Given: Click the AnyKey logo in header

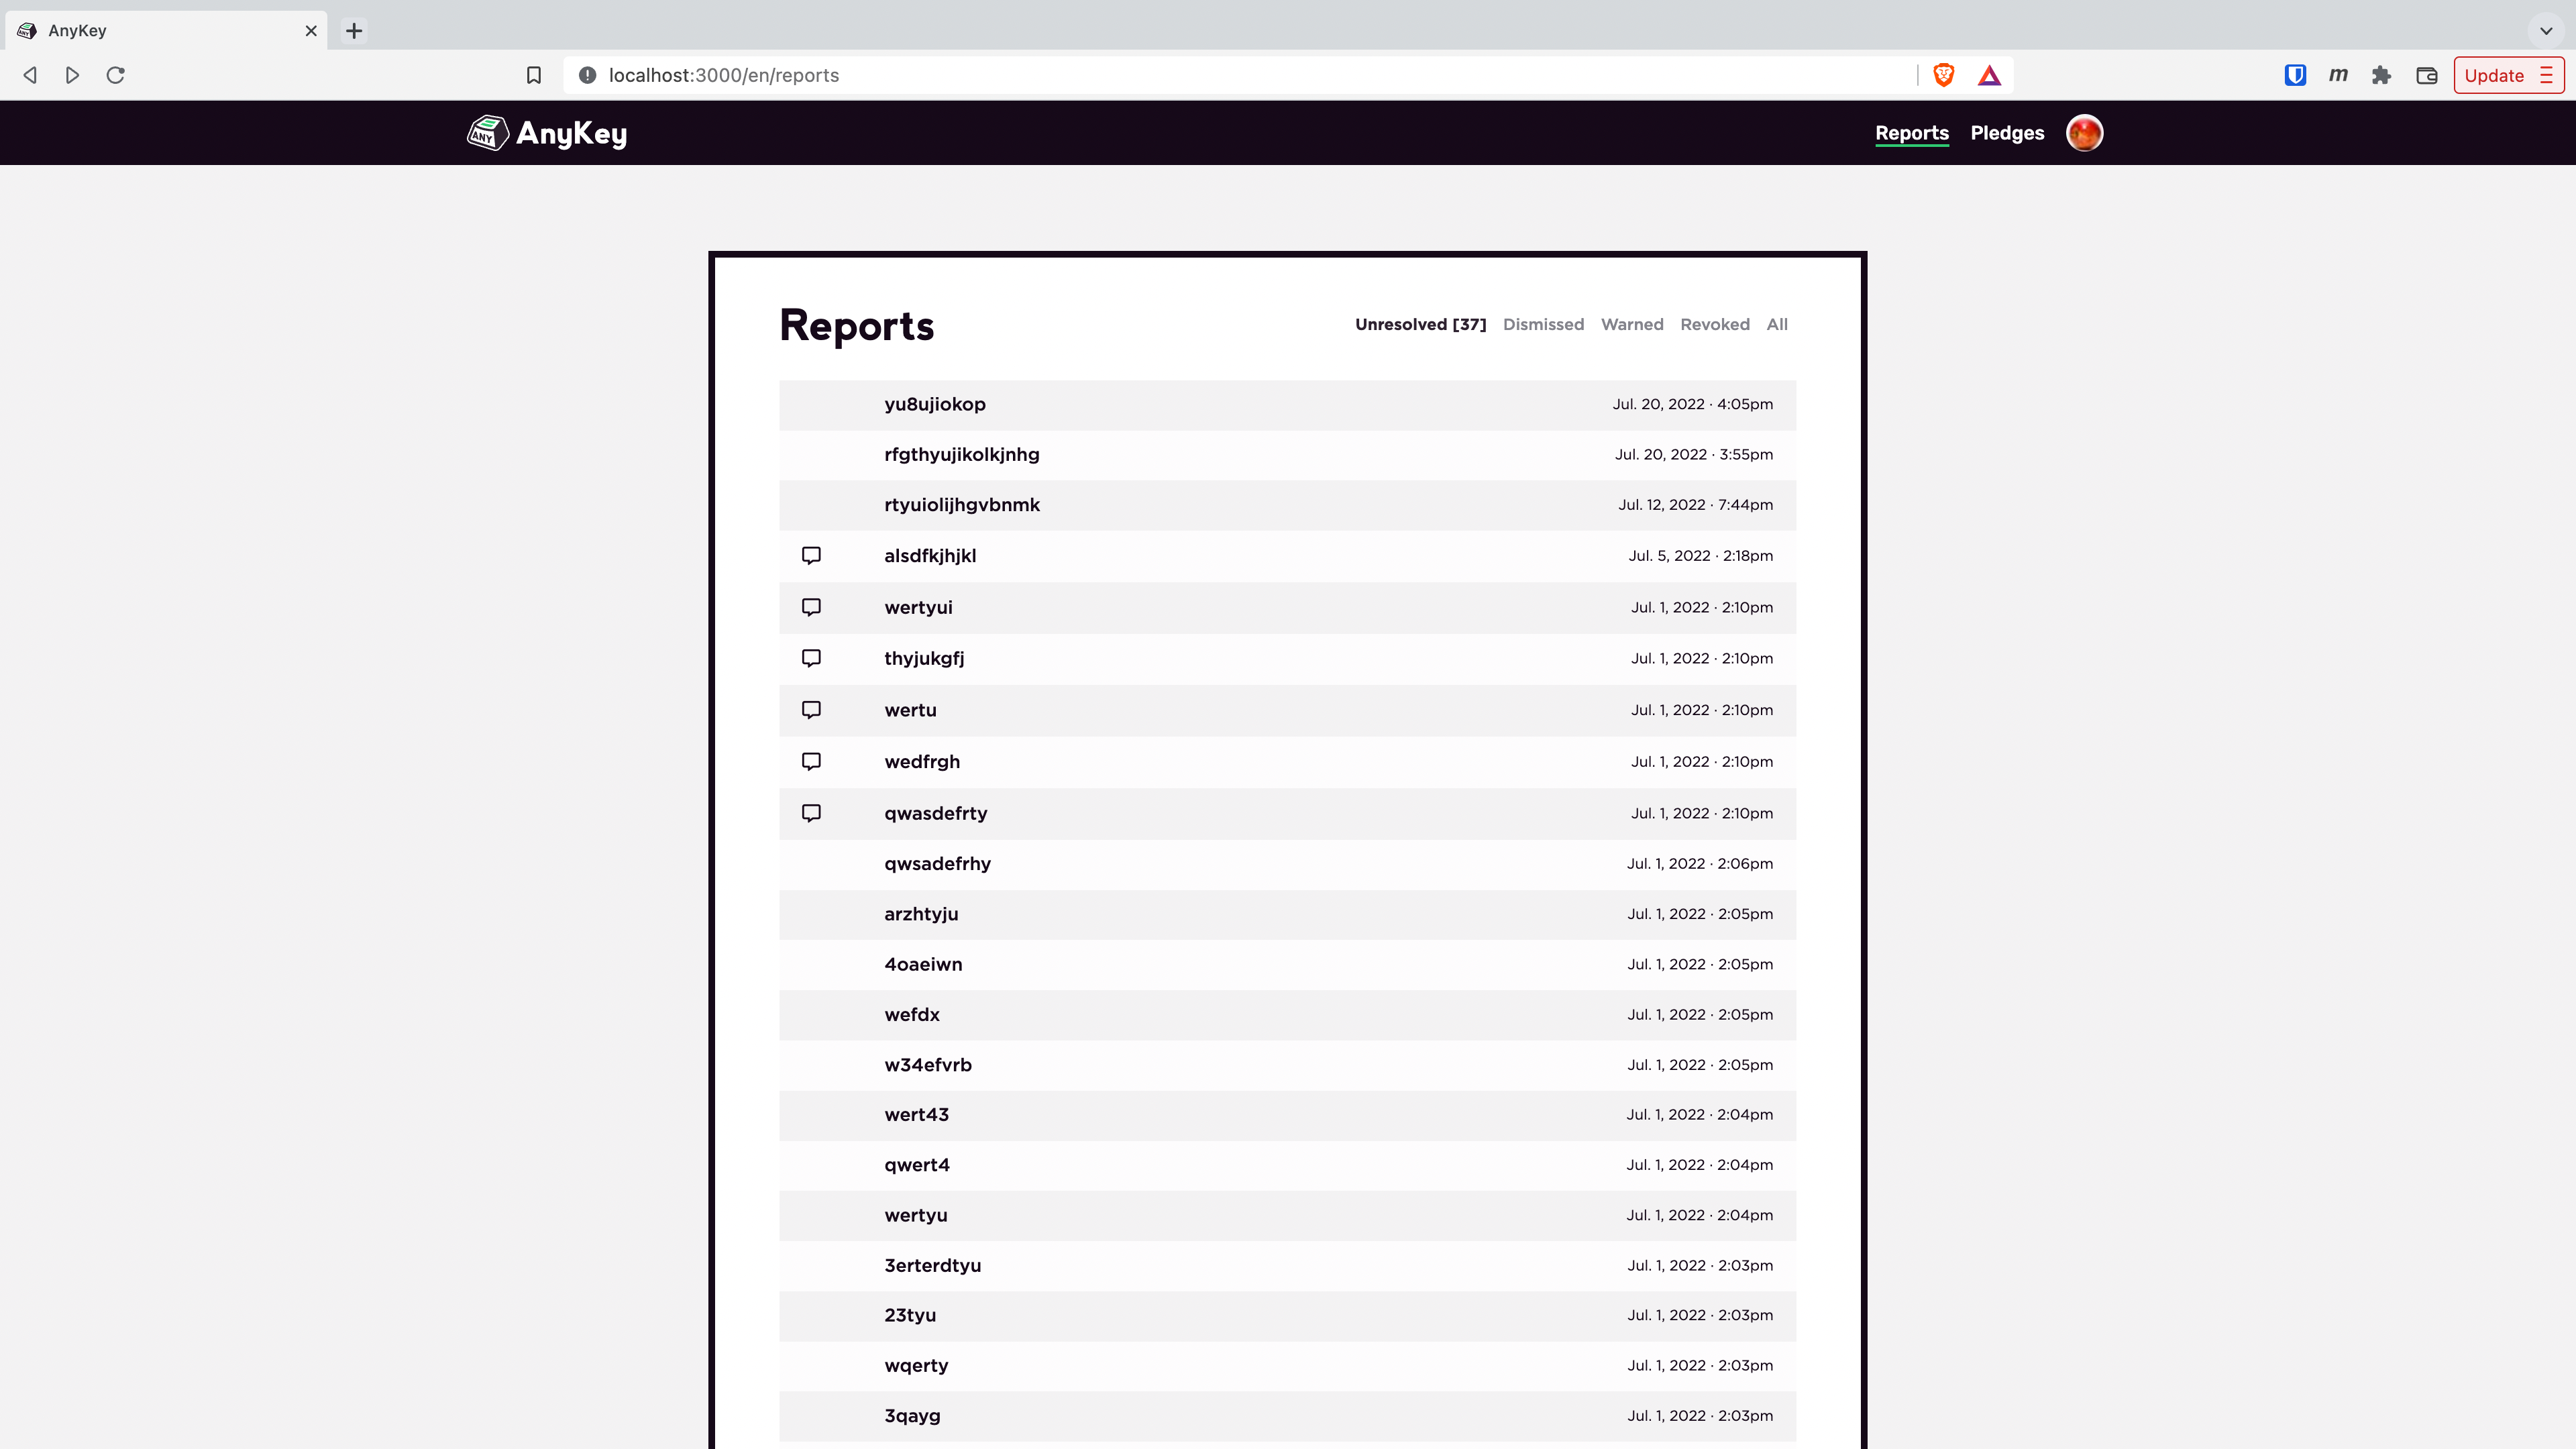Looking at the screenshot, I should coord(547,133).
